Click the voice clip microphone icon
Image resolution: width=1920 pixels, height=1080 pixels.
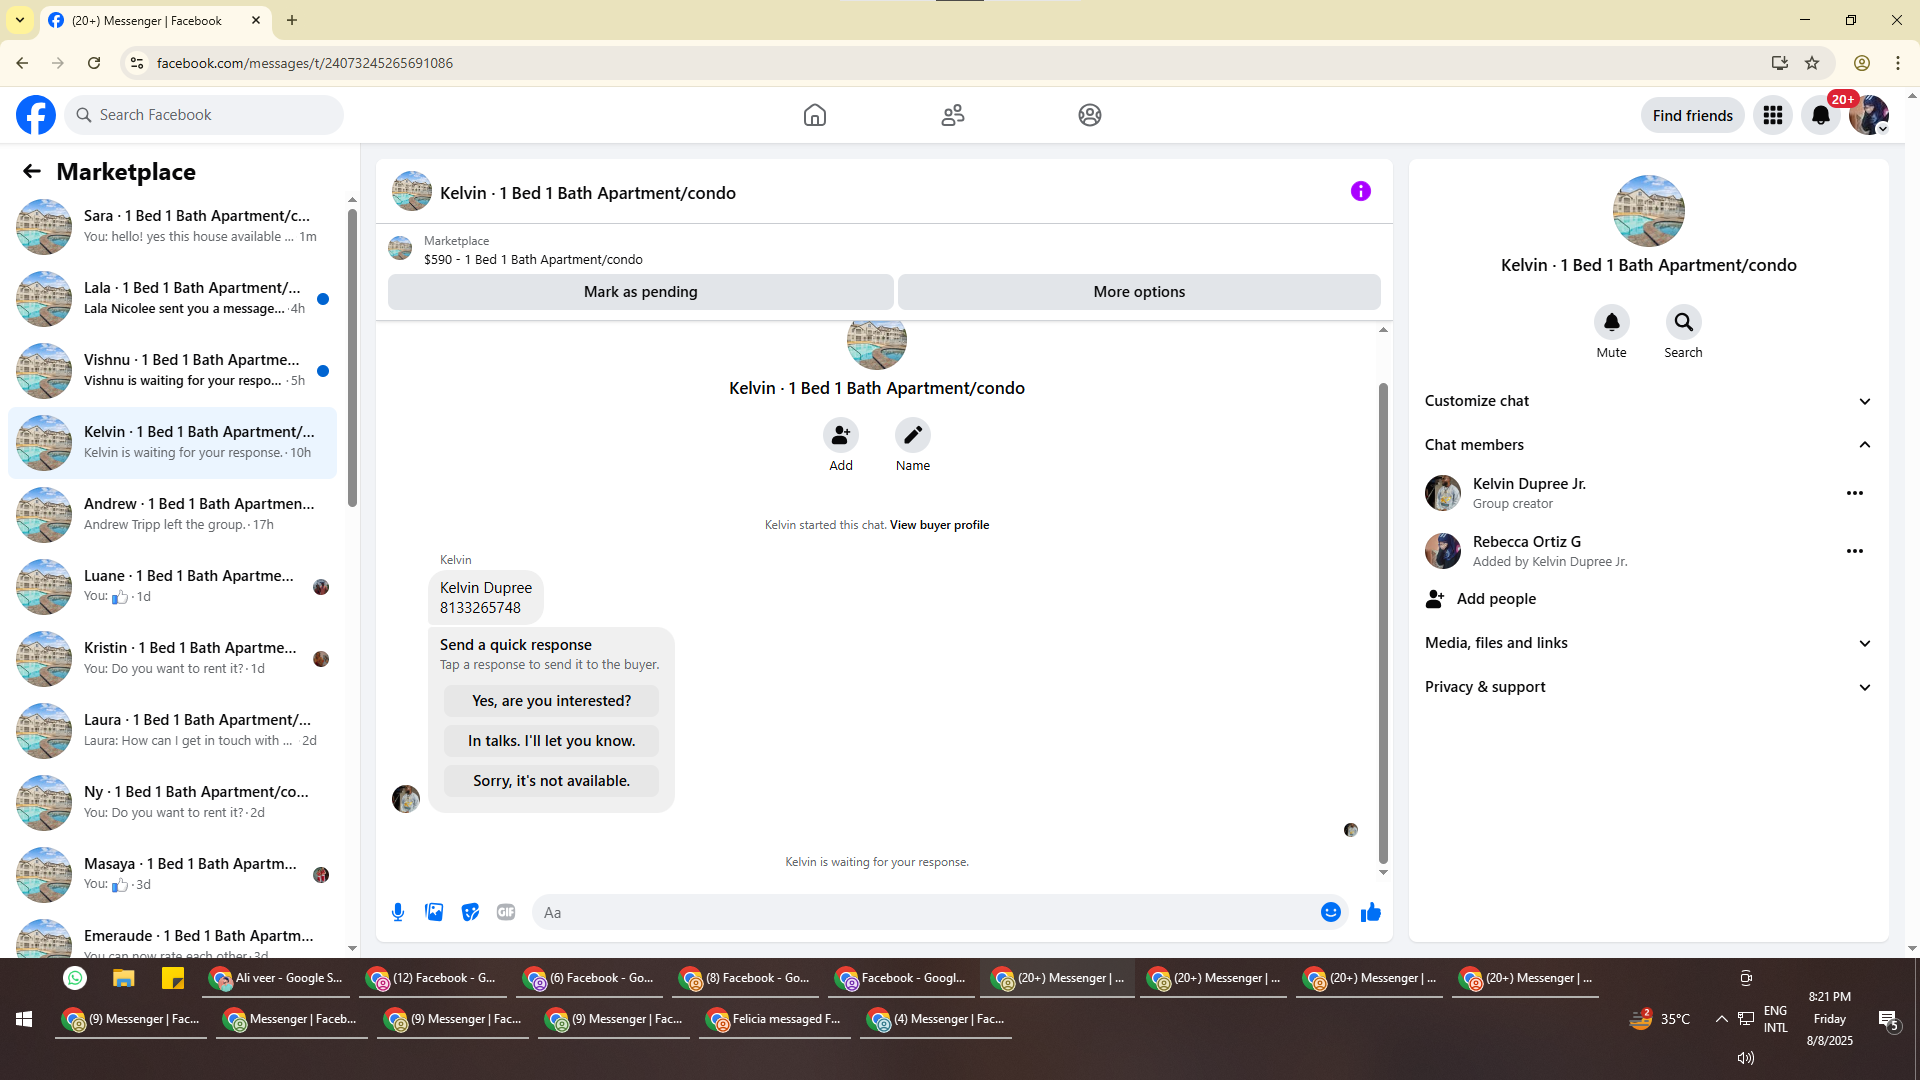click(398, 912)
